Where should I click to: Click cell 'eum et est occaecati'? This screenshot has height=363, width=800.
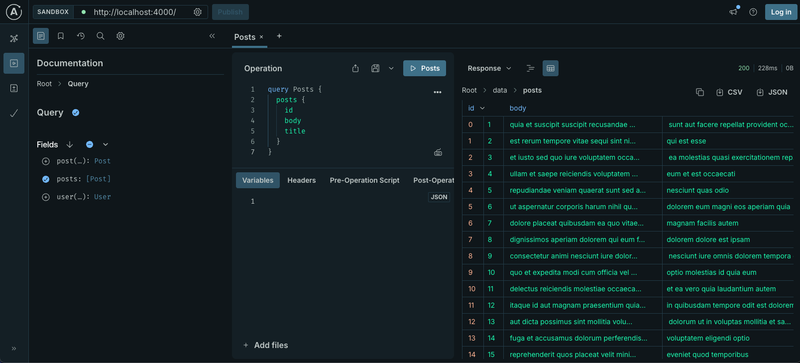click(701, 174)
